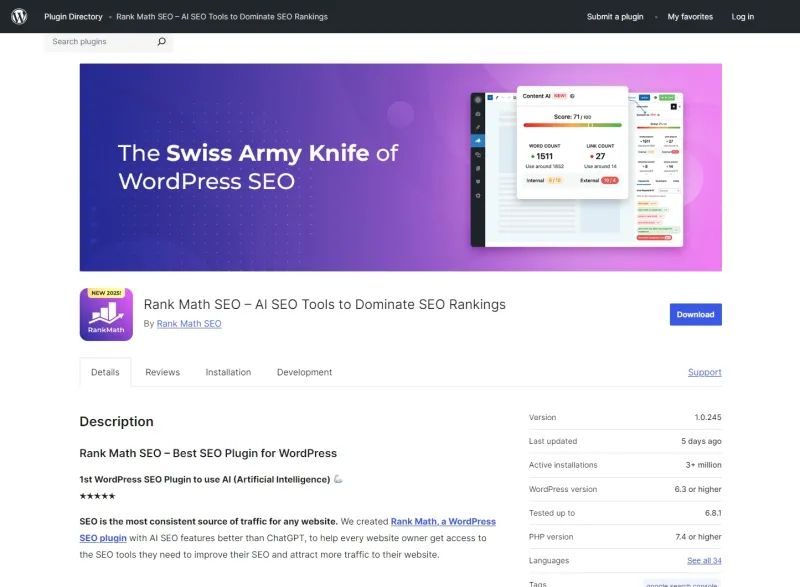Viewport: 800px width, 587px height.
Task: Open Plugin Directory in header
Action: coord(73,16)
